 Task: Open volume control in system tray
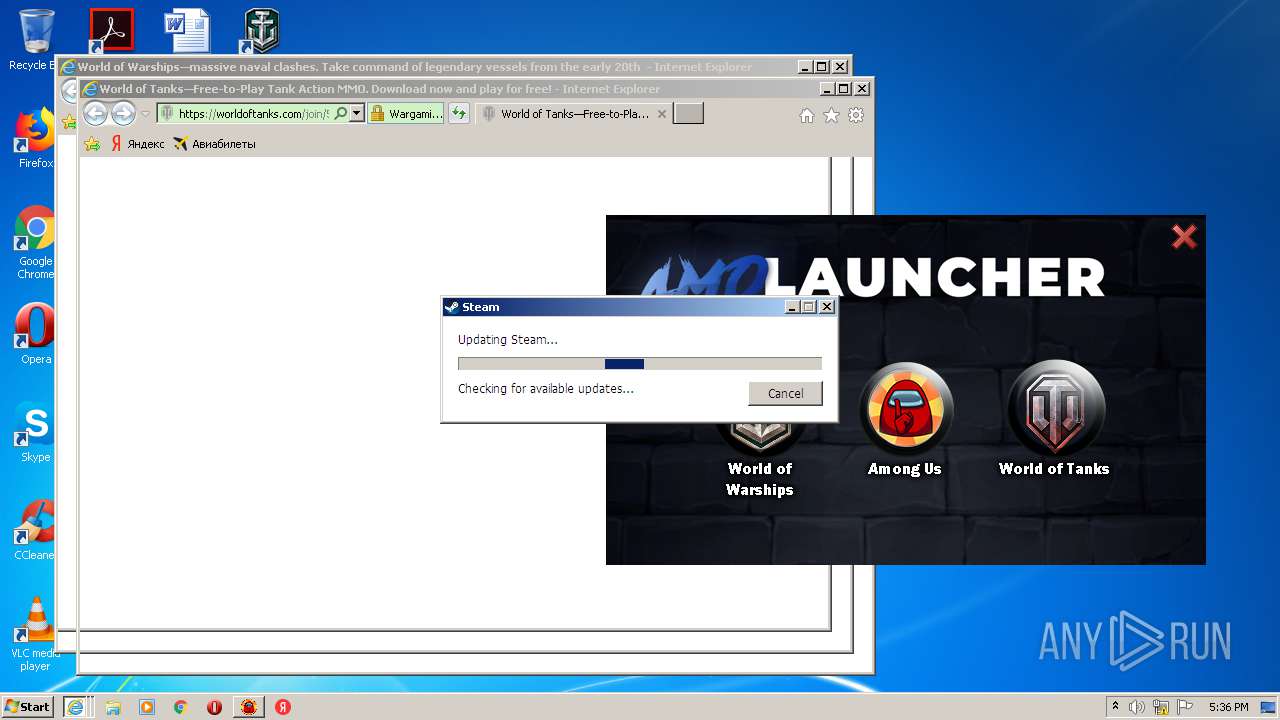pyautogui.click(x=1138, y=707)
